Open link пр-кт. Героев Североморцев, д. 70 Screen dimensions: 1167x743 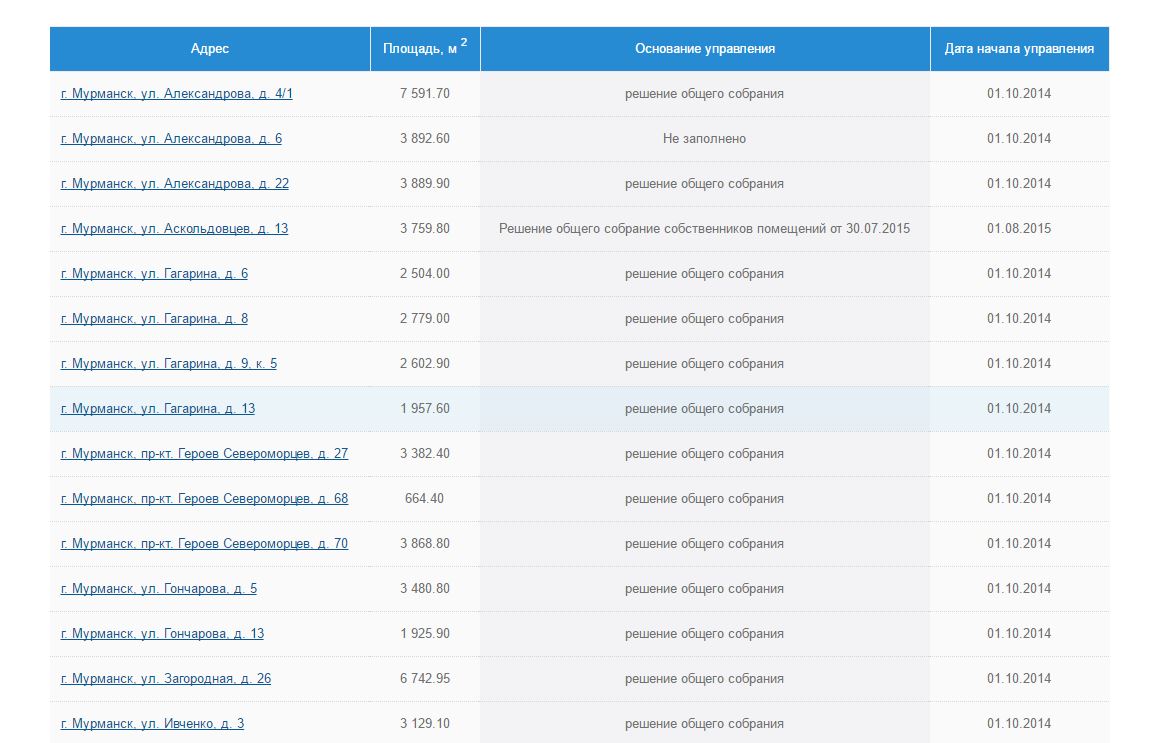205,543
